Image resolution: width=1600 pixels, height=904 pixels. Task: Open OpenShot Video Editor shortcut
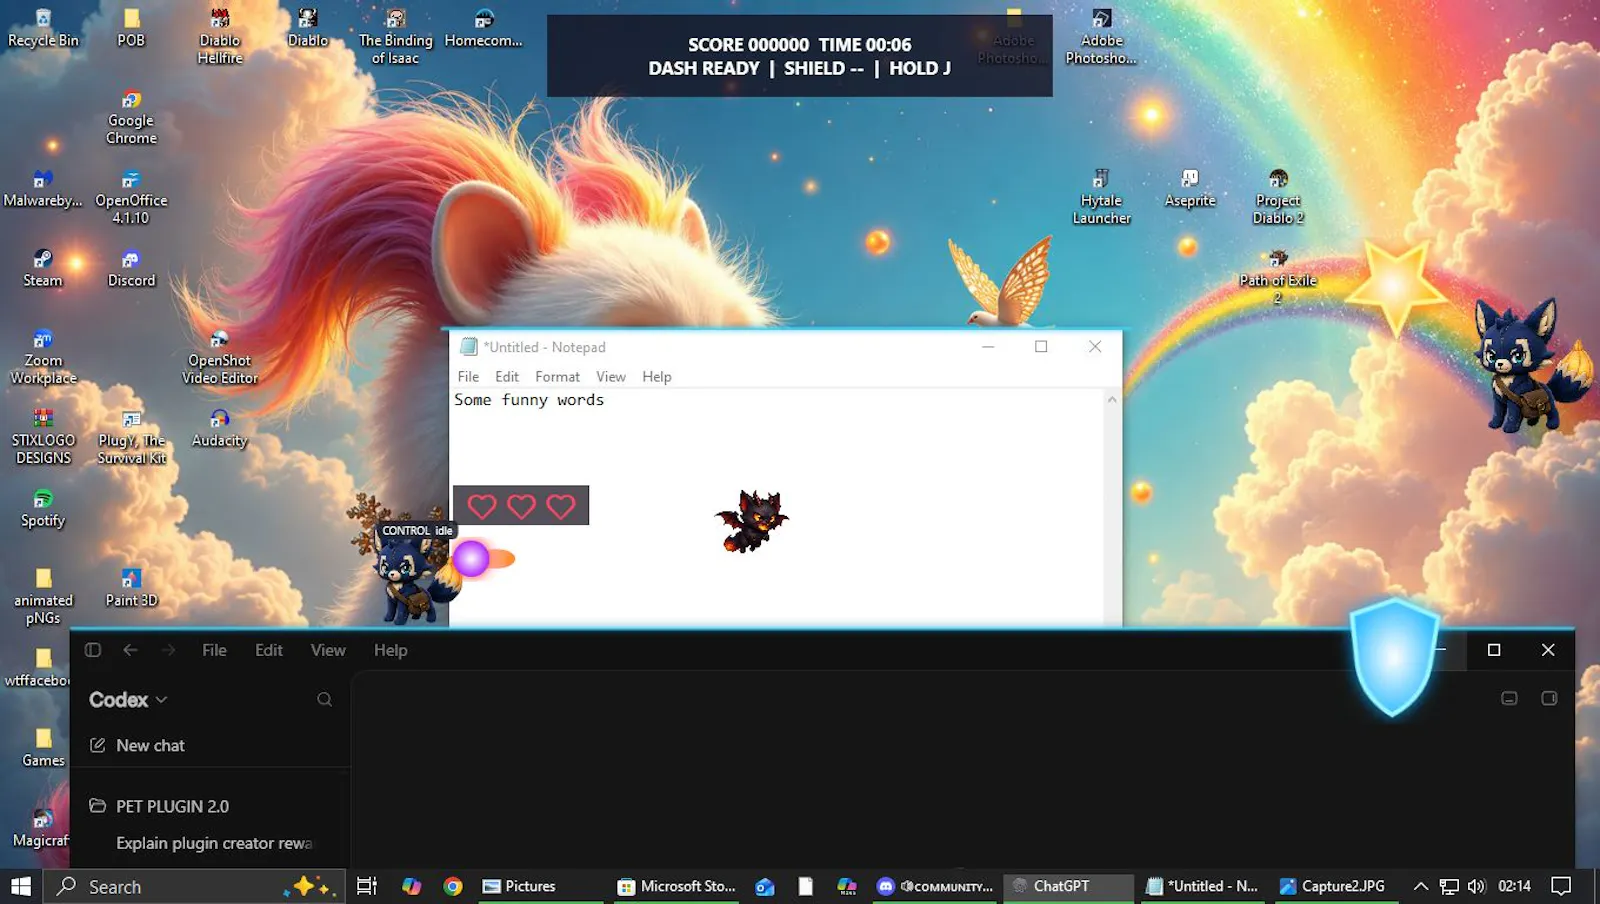pos(220,357)
